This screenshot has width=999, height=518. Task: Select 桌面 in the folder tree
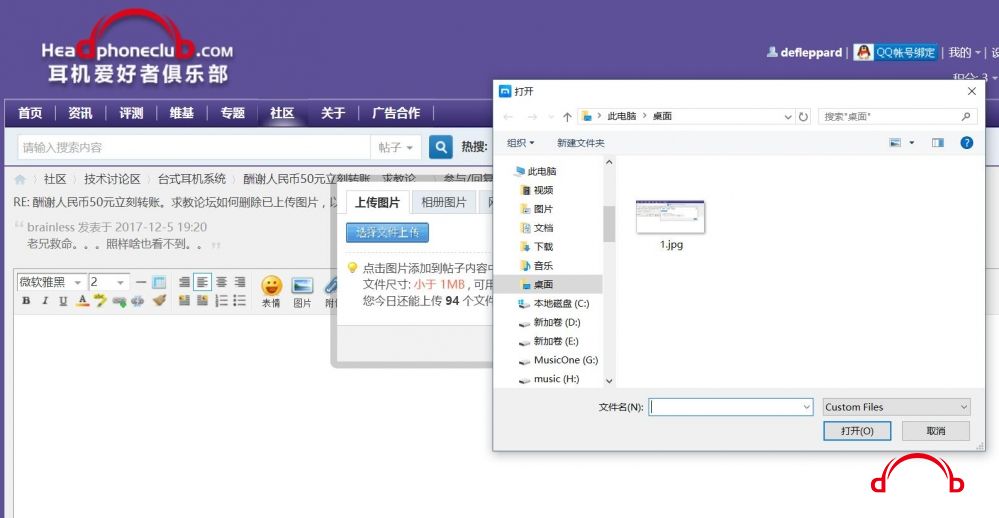click(543, 284)
